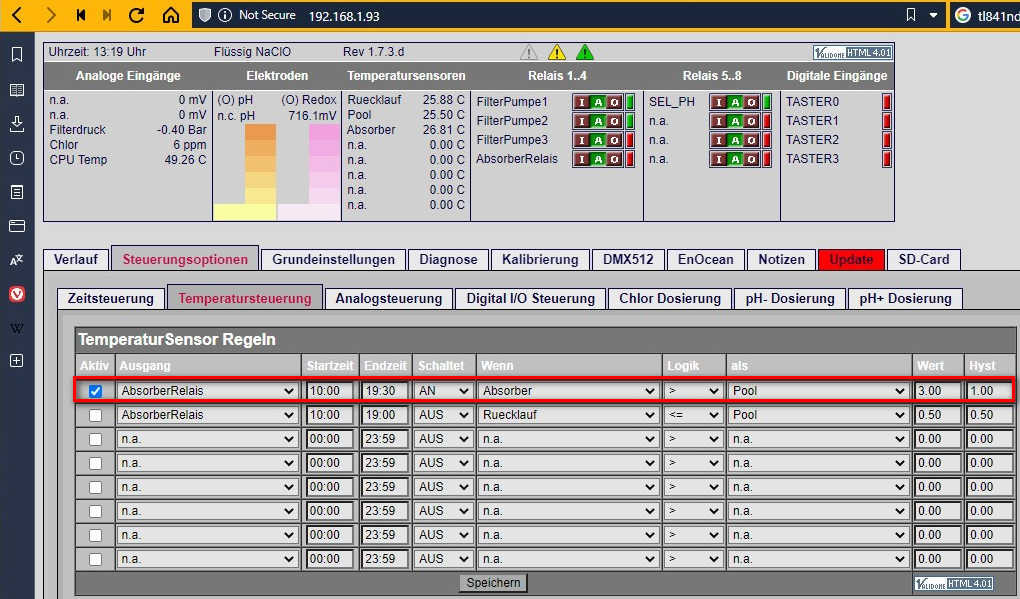
Task: Open the Diagnose tab
Action: click(448, 259)
